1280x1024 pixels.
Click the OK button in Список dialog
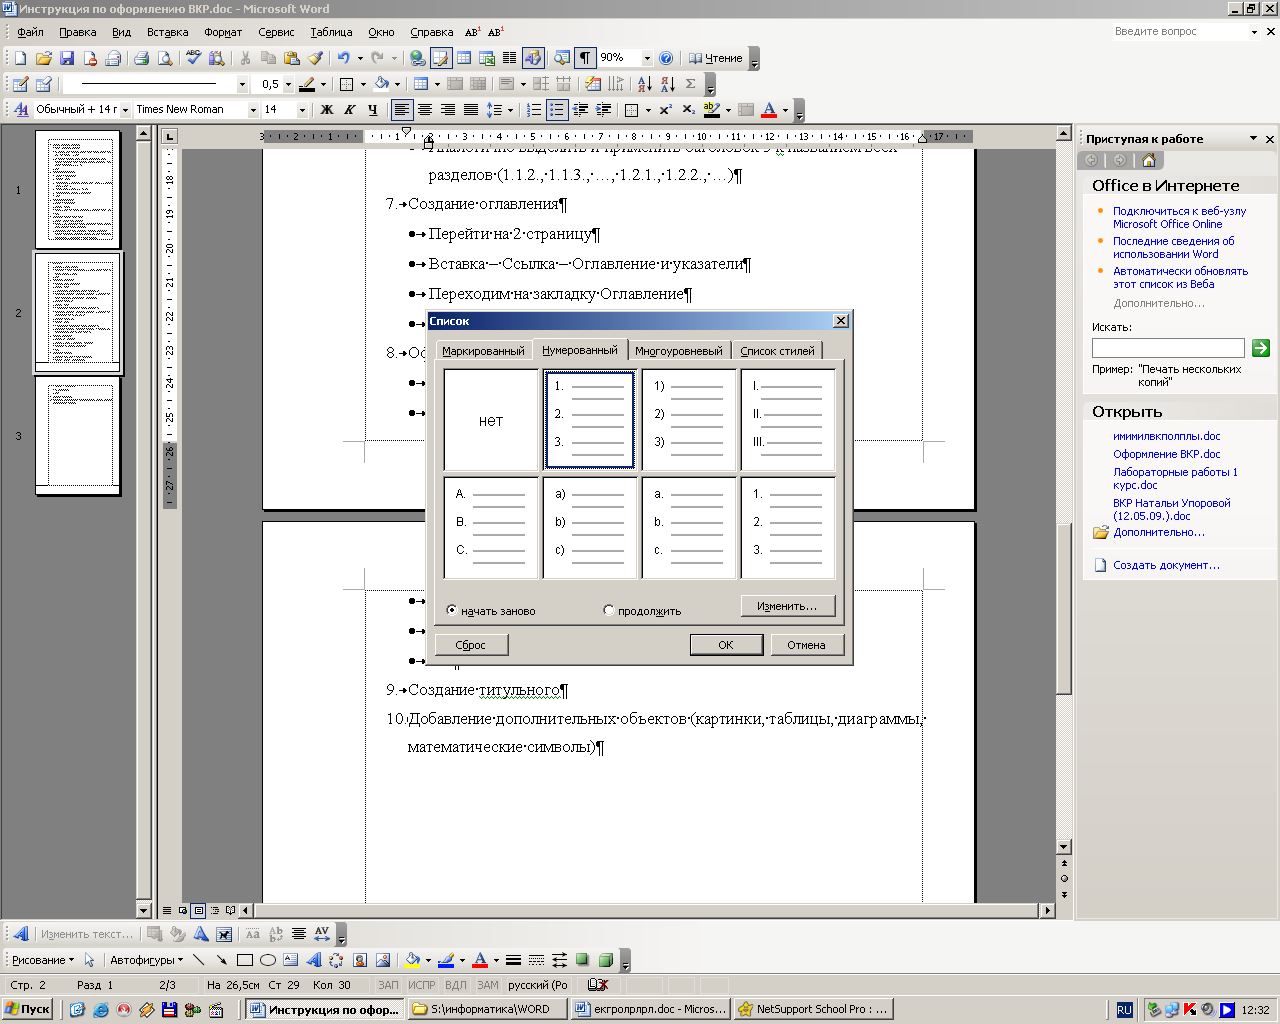click(x=726, y=645)
